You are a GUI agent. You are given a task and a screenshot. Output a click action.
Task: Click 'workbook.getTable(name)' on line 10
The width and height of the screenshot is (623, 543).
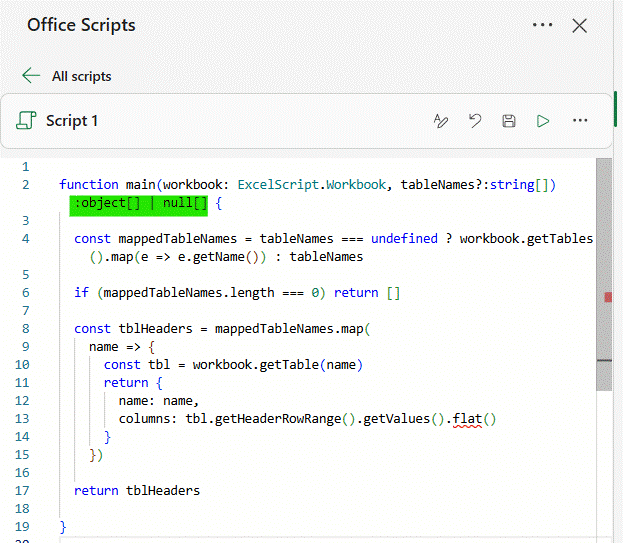(277, 365)
